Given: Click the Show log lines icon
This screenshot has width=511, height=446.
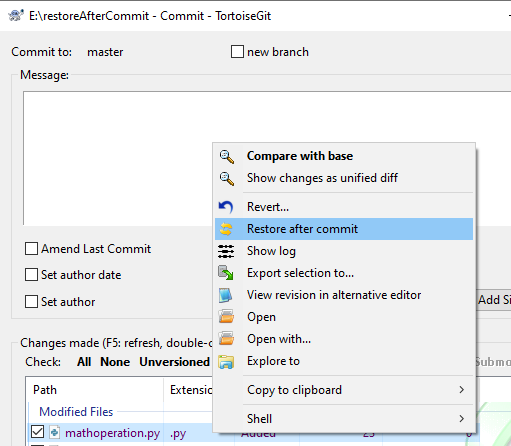Looking at the screenshot, I should (226, 251).
